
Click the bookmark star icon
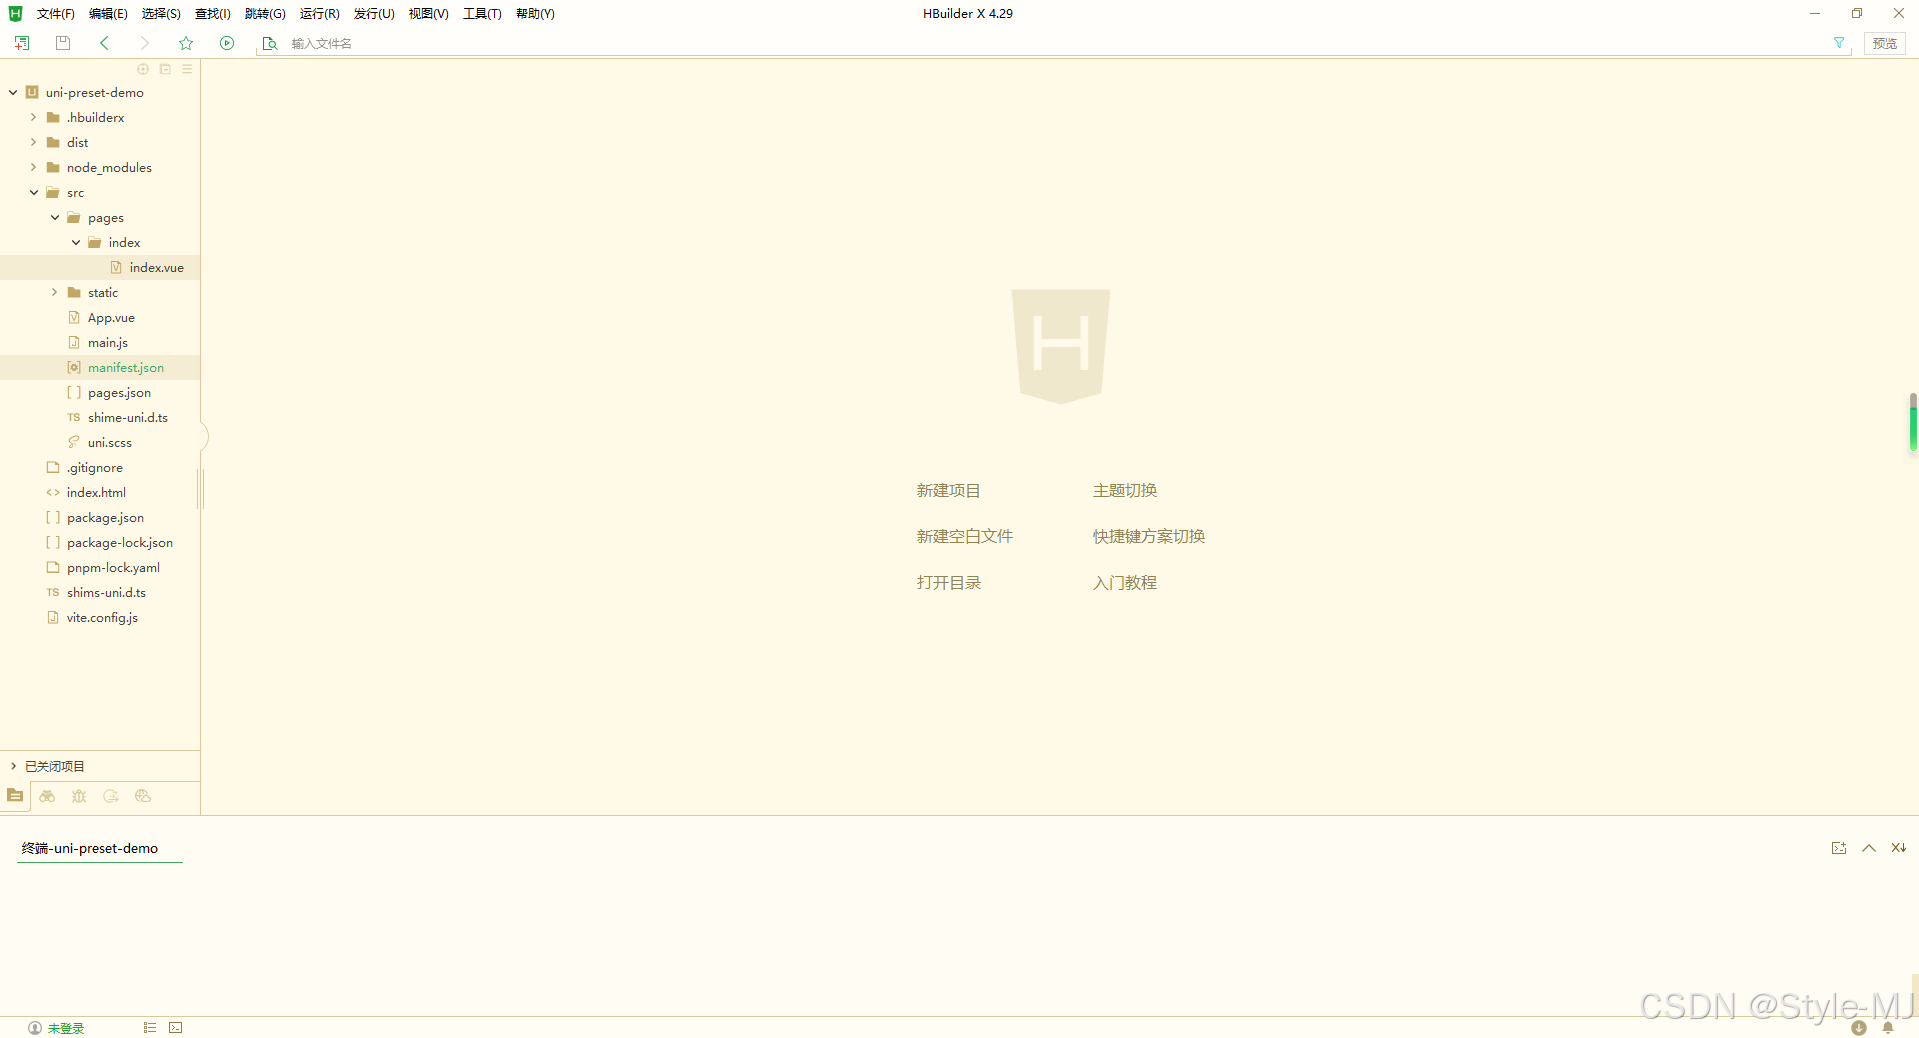(x=186, y=43)
